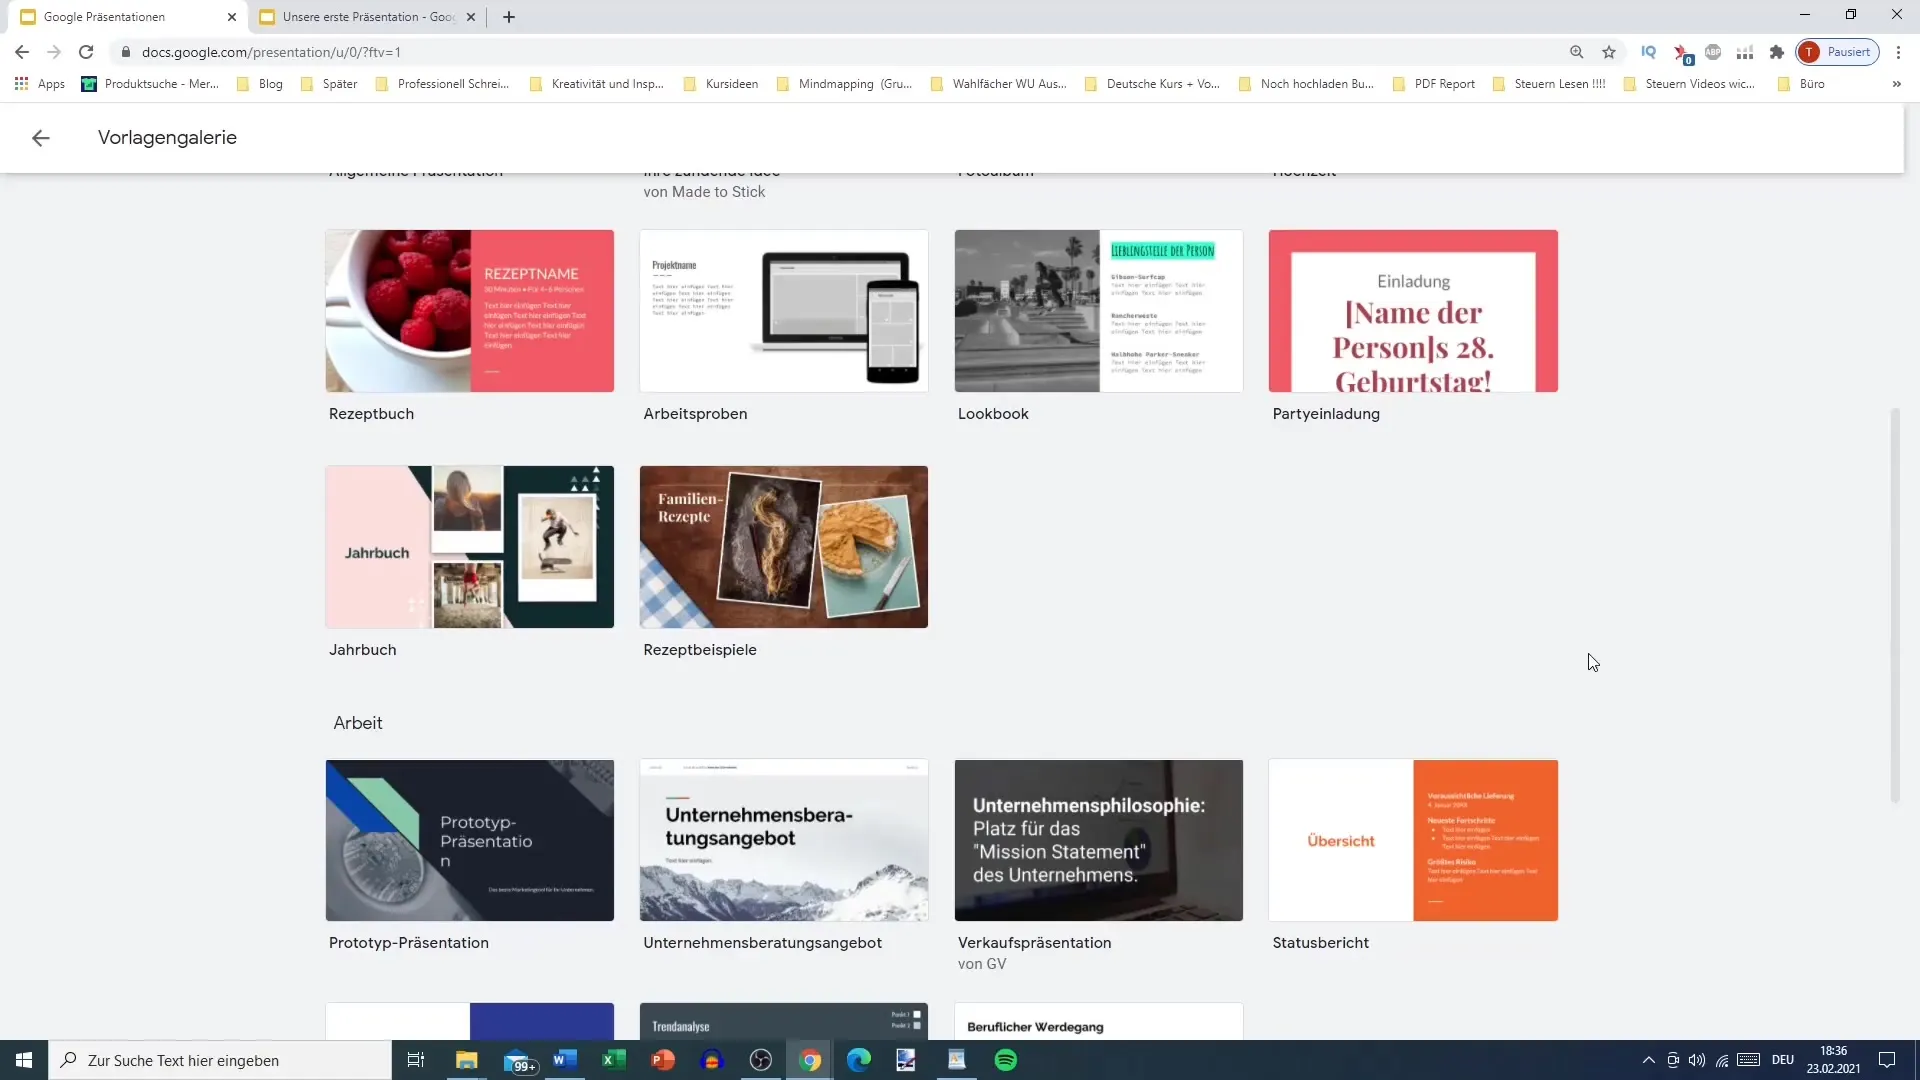This screenshot has height=1080, width=1920.
Task: Show hidden system tray icons
Action: [1648, 1060]
